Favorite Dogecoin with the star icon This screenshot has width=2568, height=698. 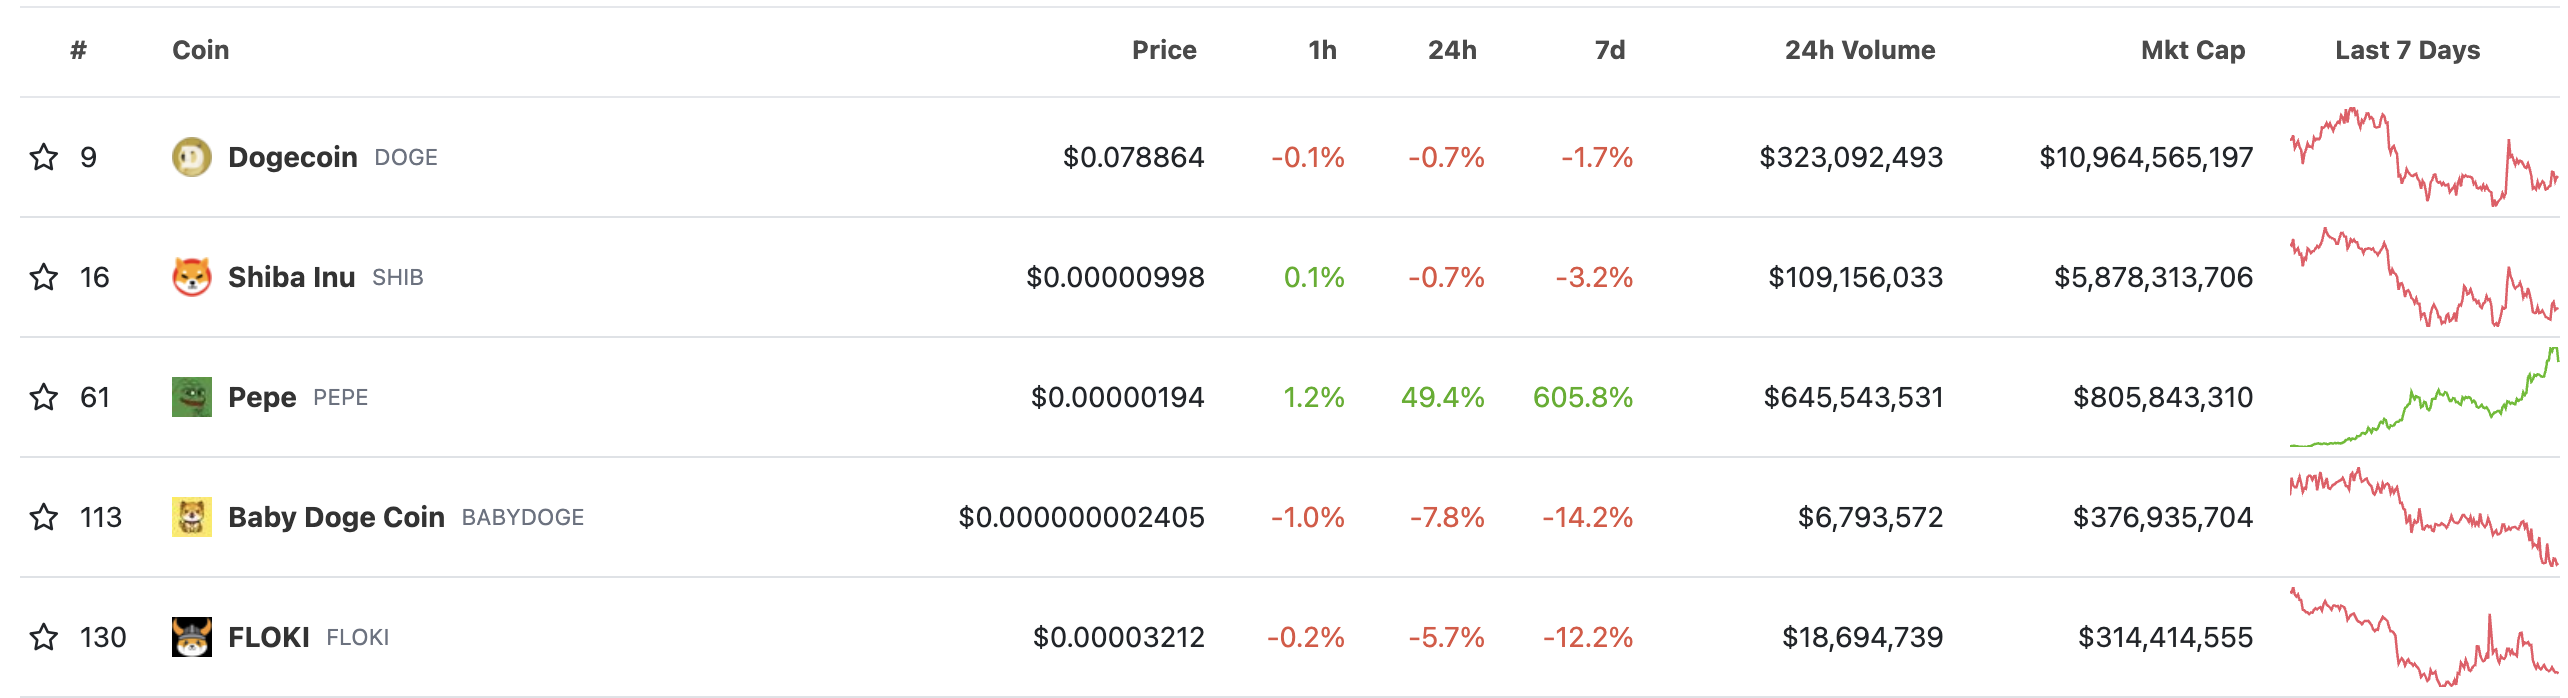(x=44, y=157)
